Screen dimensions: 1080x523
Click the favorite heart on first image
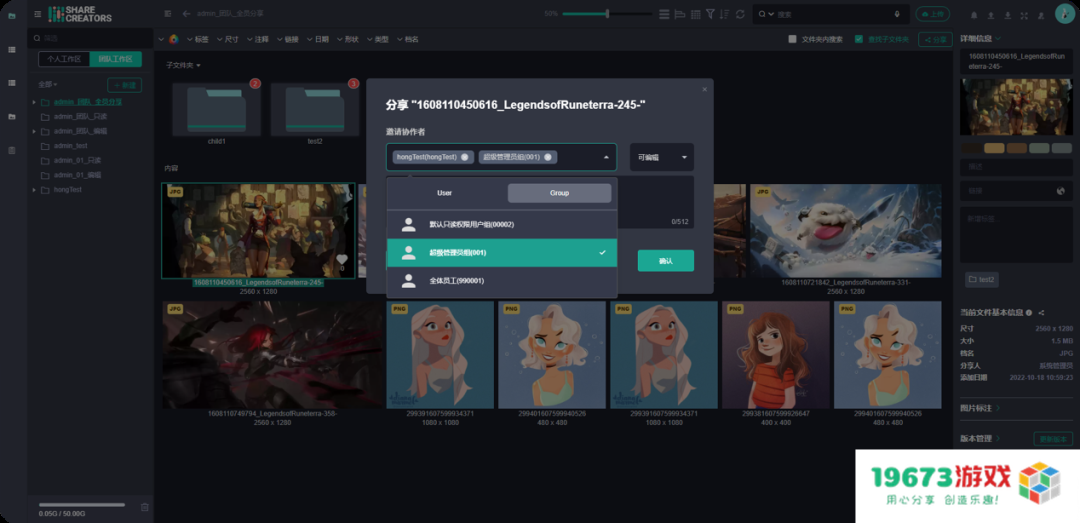[342, 260]
